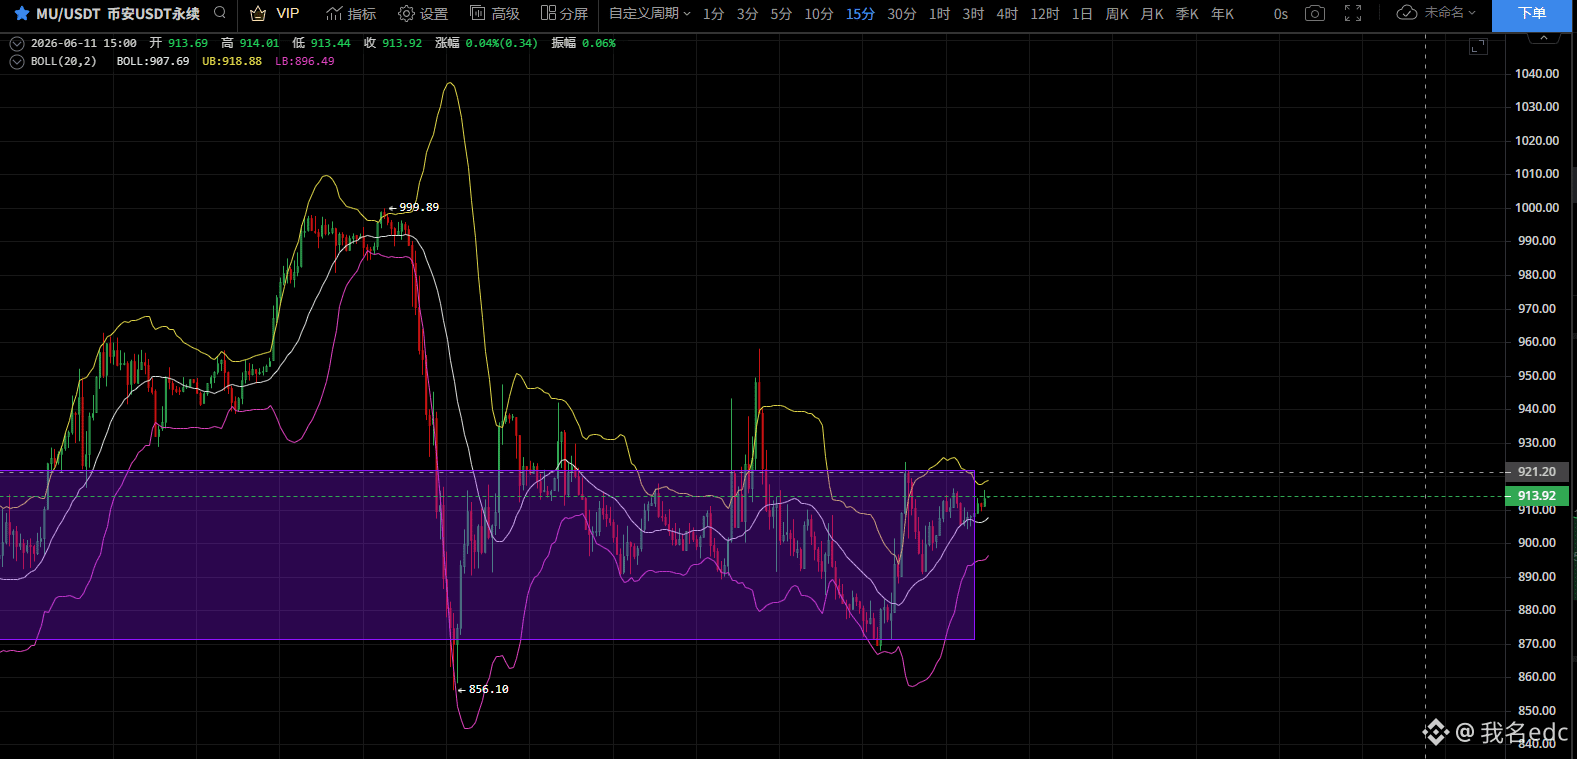This screenshot has height=759, width=1577.
Task: Click the 1040.00 price axis label
Action: coord(1537,73)
